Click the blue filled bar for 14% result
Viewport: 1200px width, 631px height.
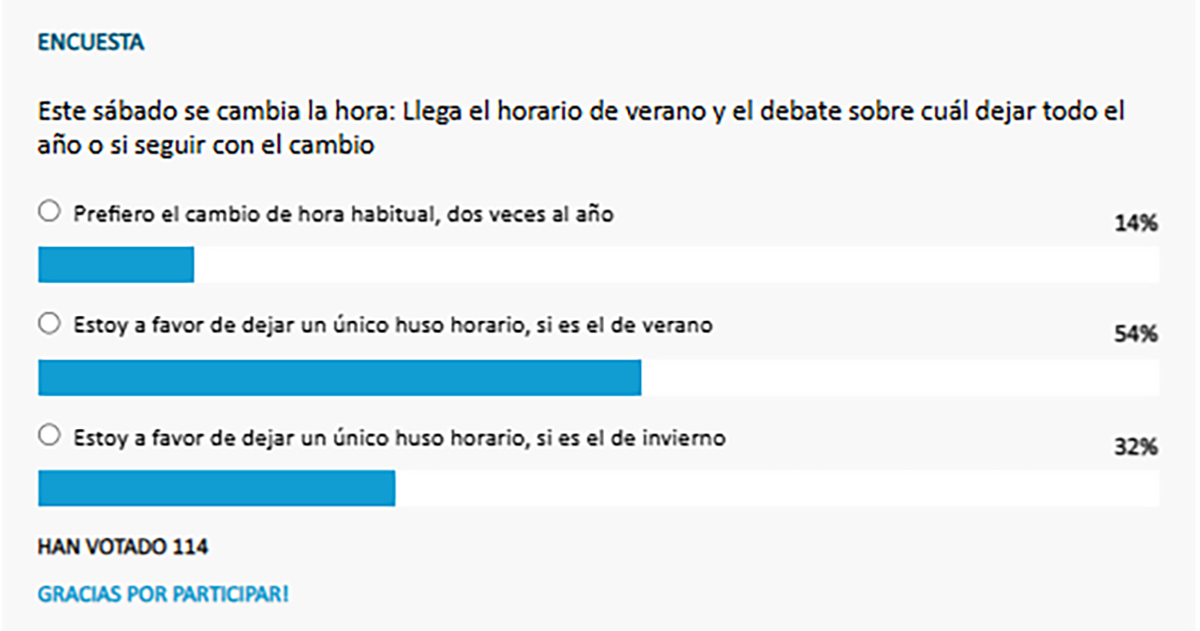115,265
